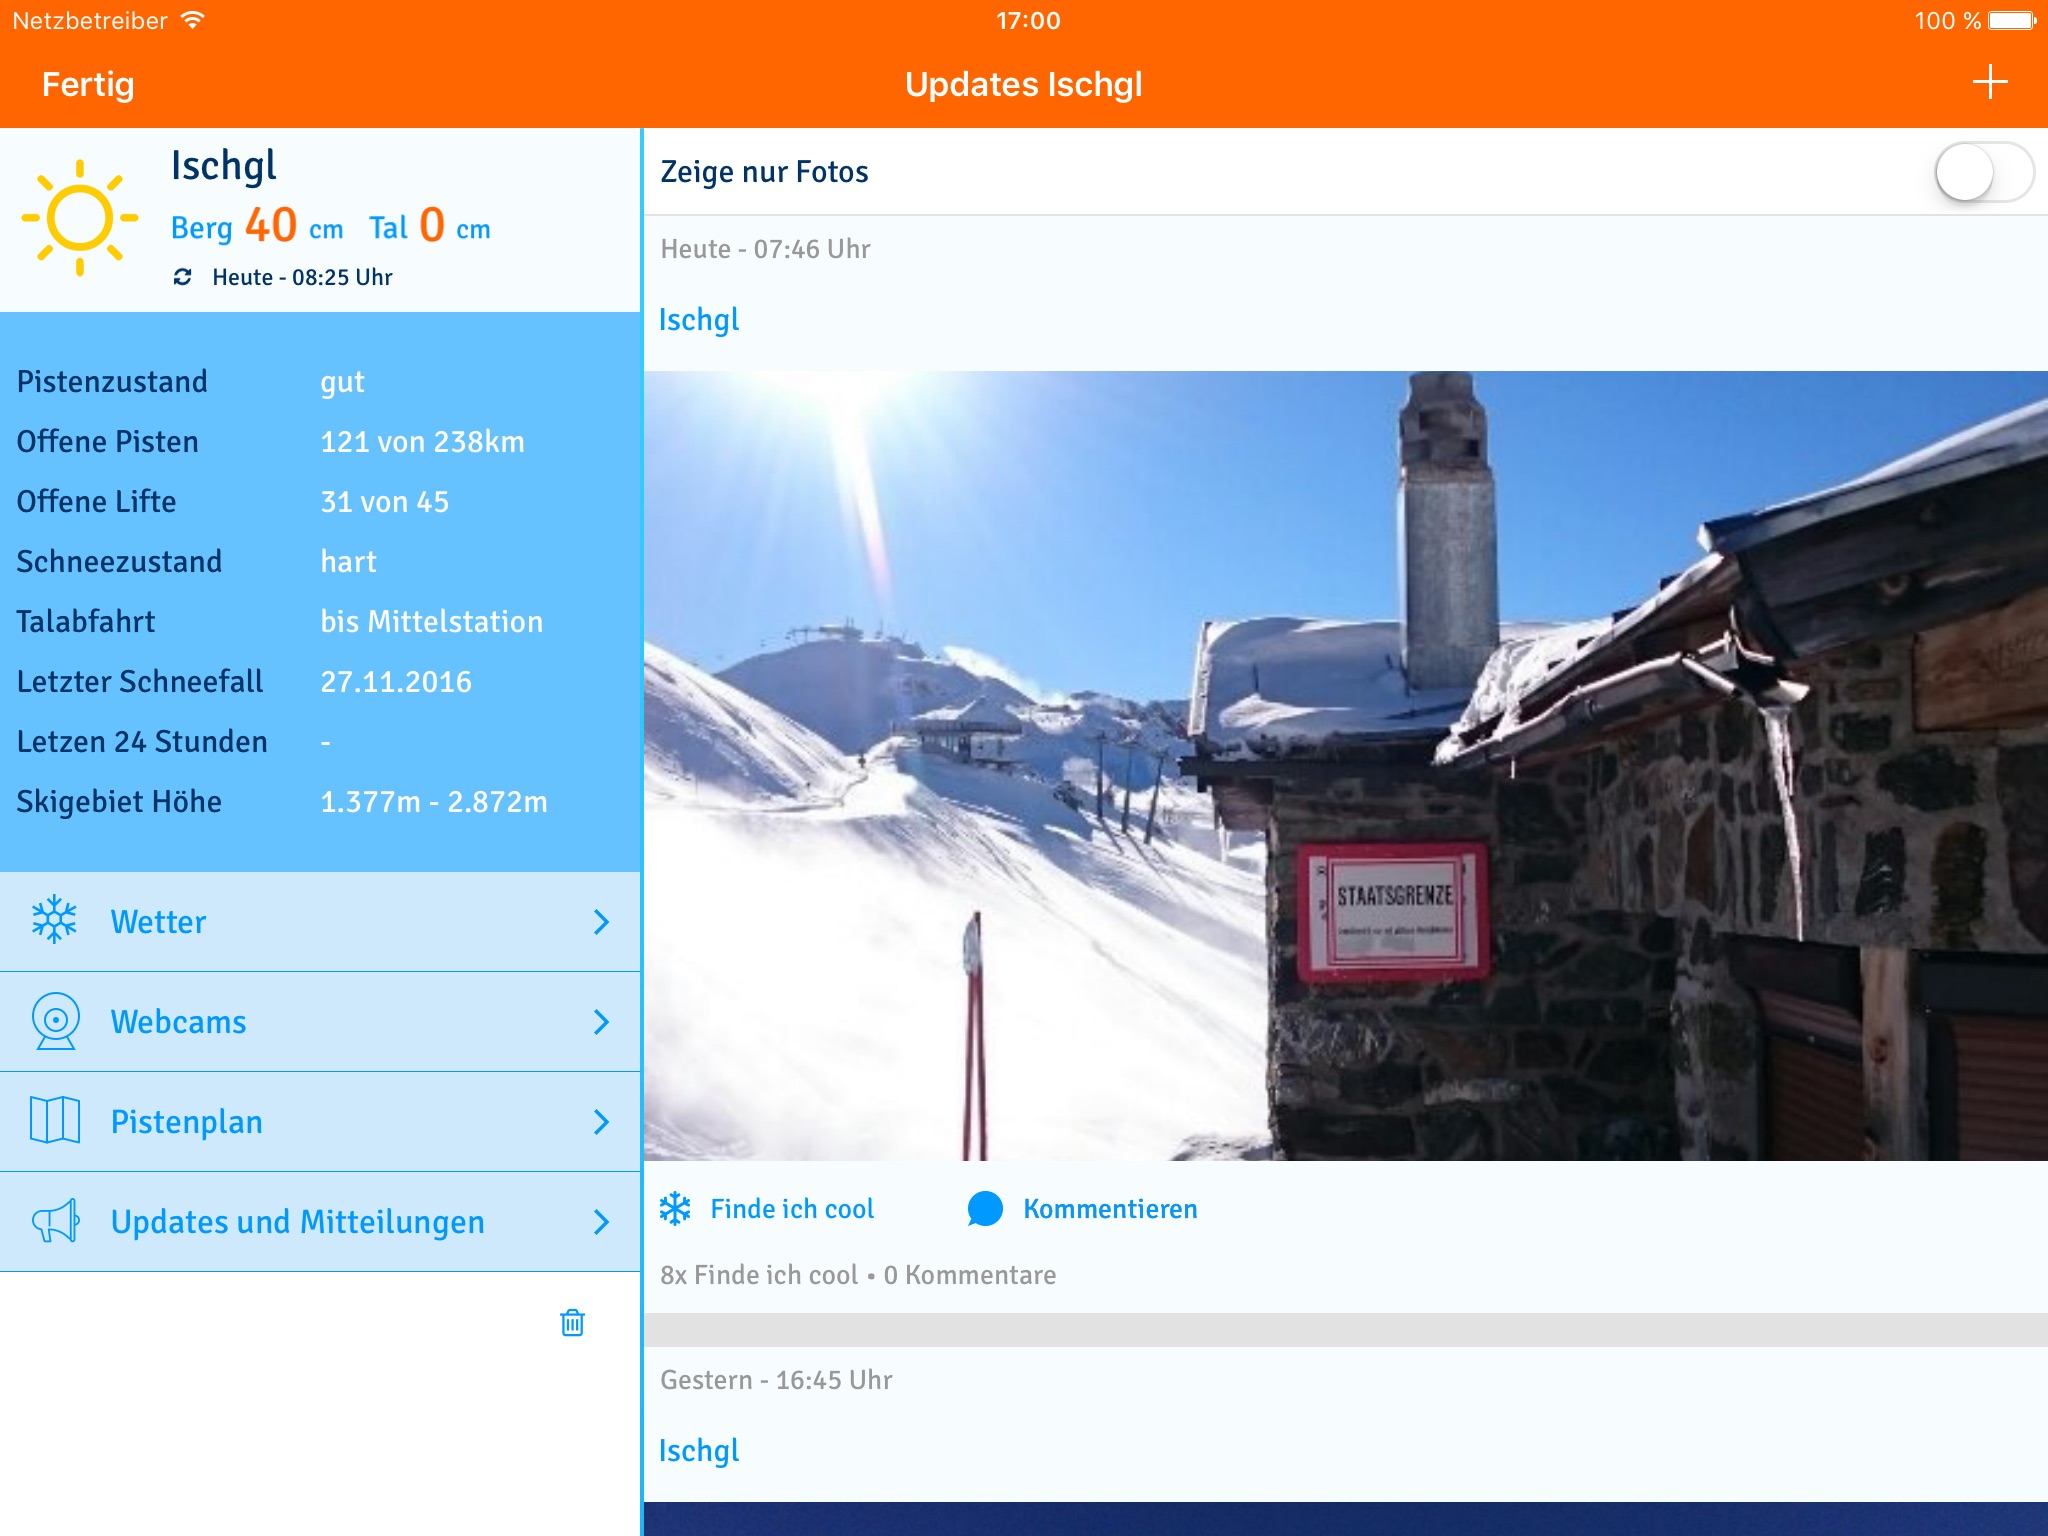
Task: Tap the Ischgl resort title in header
Action: click(223, 166)
